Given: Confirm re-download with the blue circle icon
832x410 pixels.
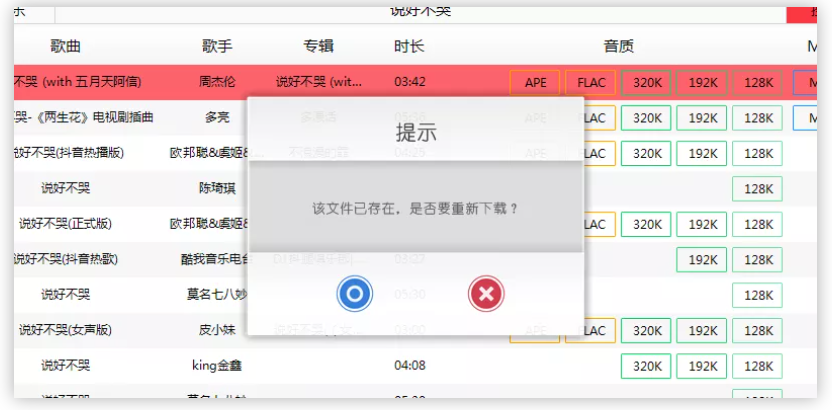Looking at the screenshot, I should point(355,293).
